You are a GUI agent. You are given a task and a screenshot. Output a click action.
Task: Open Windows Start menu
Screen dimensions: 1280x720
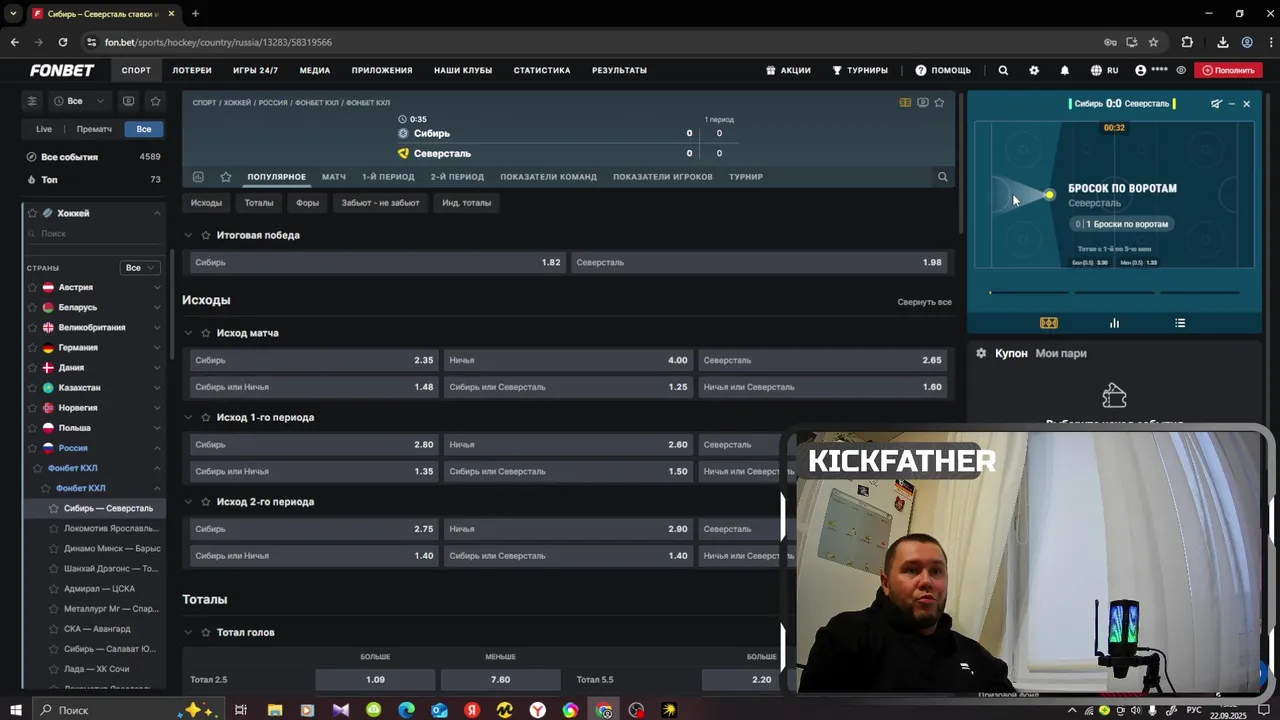click(16, 710)
